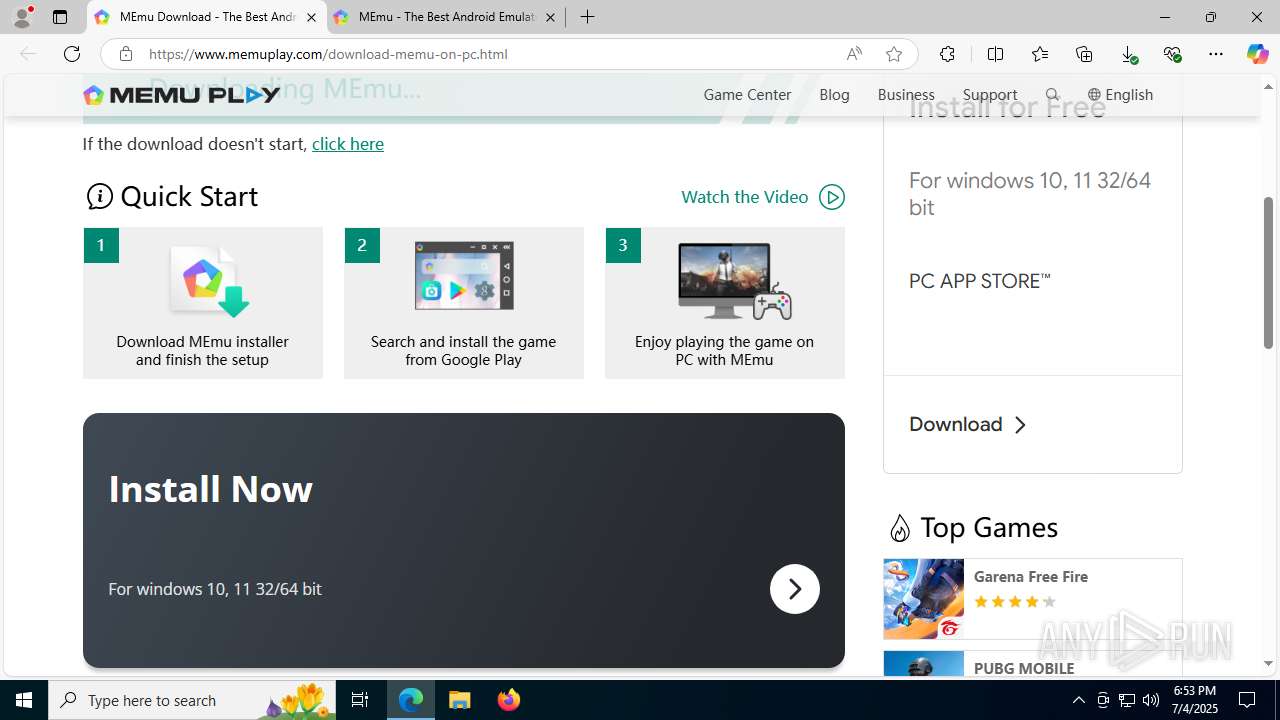Image resolution: width=1280 pixels, height=720 pixels.
Task: Add this page to favorites
Action: point(894,54)
